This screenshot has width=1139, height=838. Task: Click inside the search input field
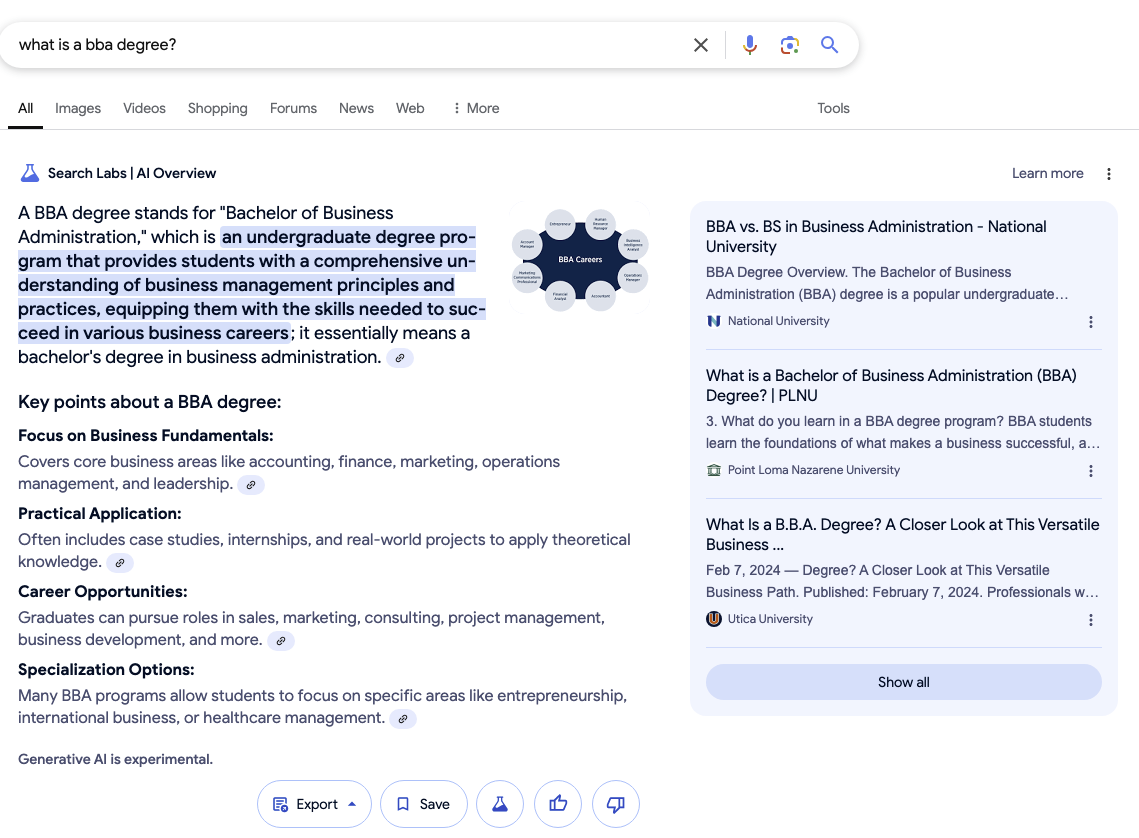[300, 44]
